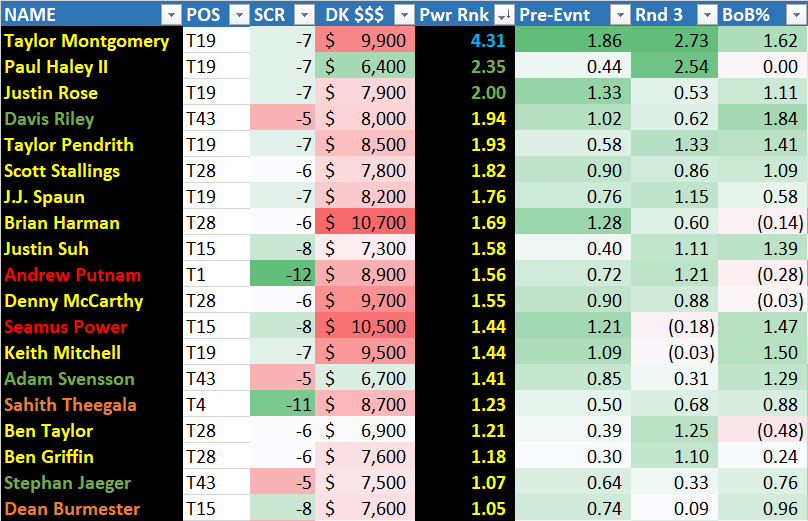Select the Scott Stallings name cell
This screenshot has width=808, height=521.
click(x=92, y=171)
